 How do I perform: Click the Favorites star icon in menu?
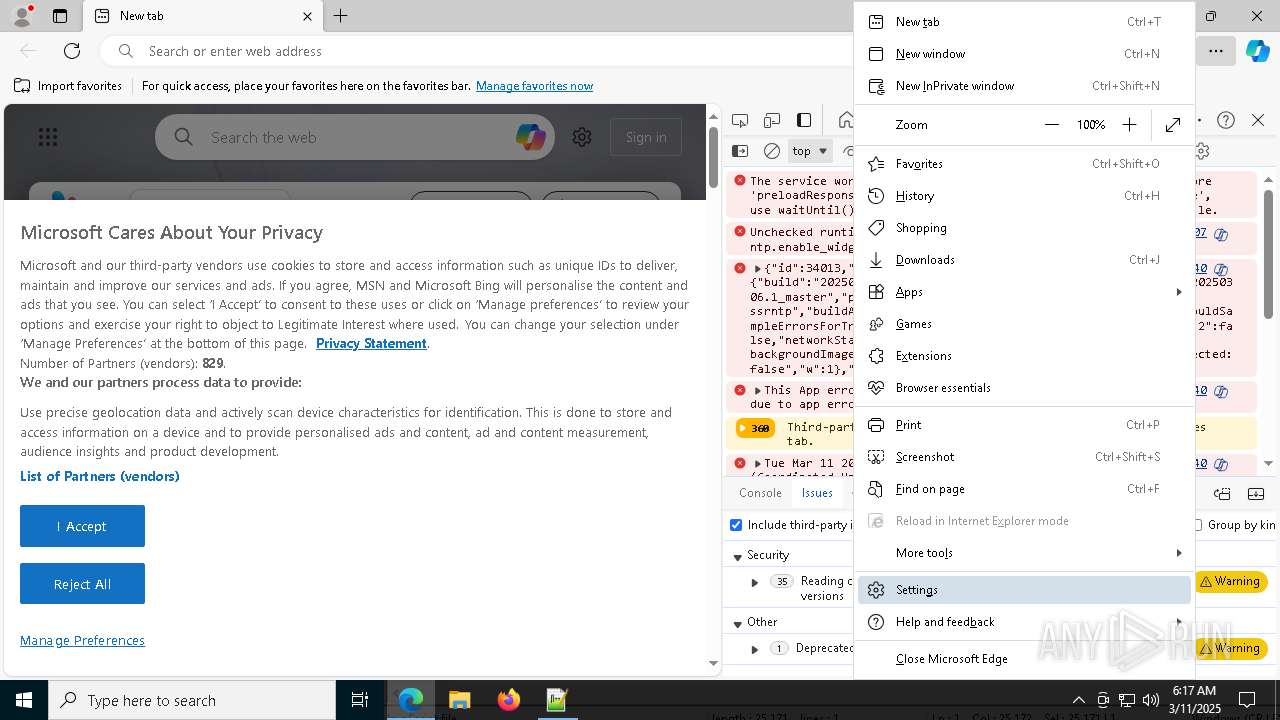(x=876, y=164)
